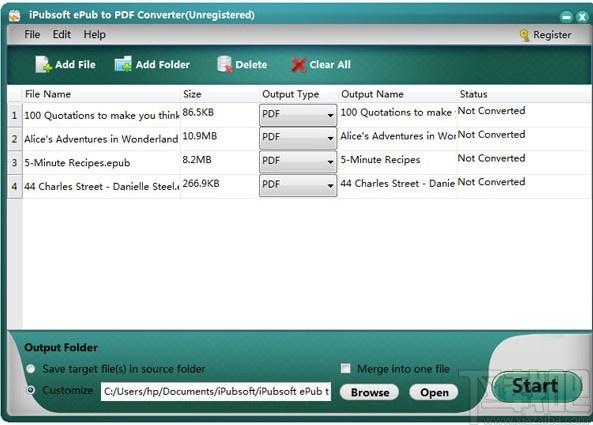Minimize the converter window

point(566,17)
